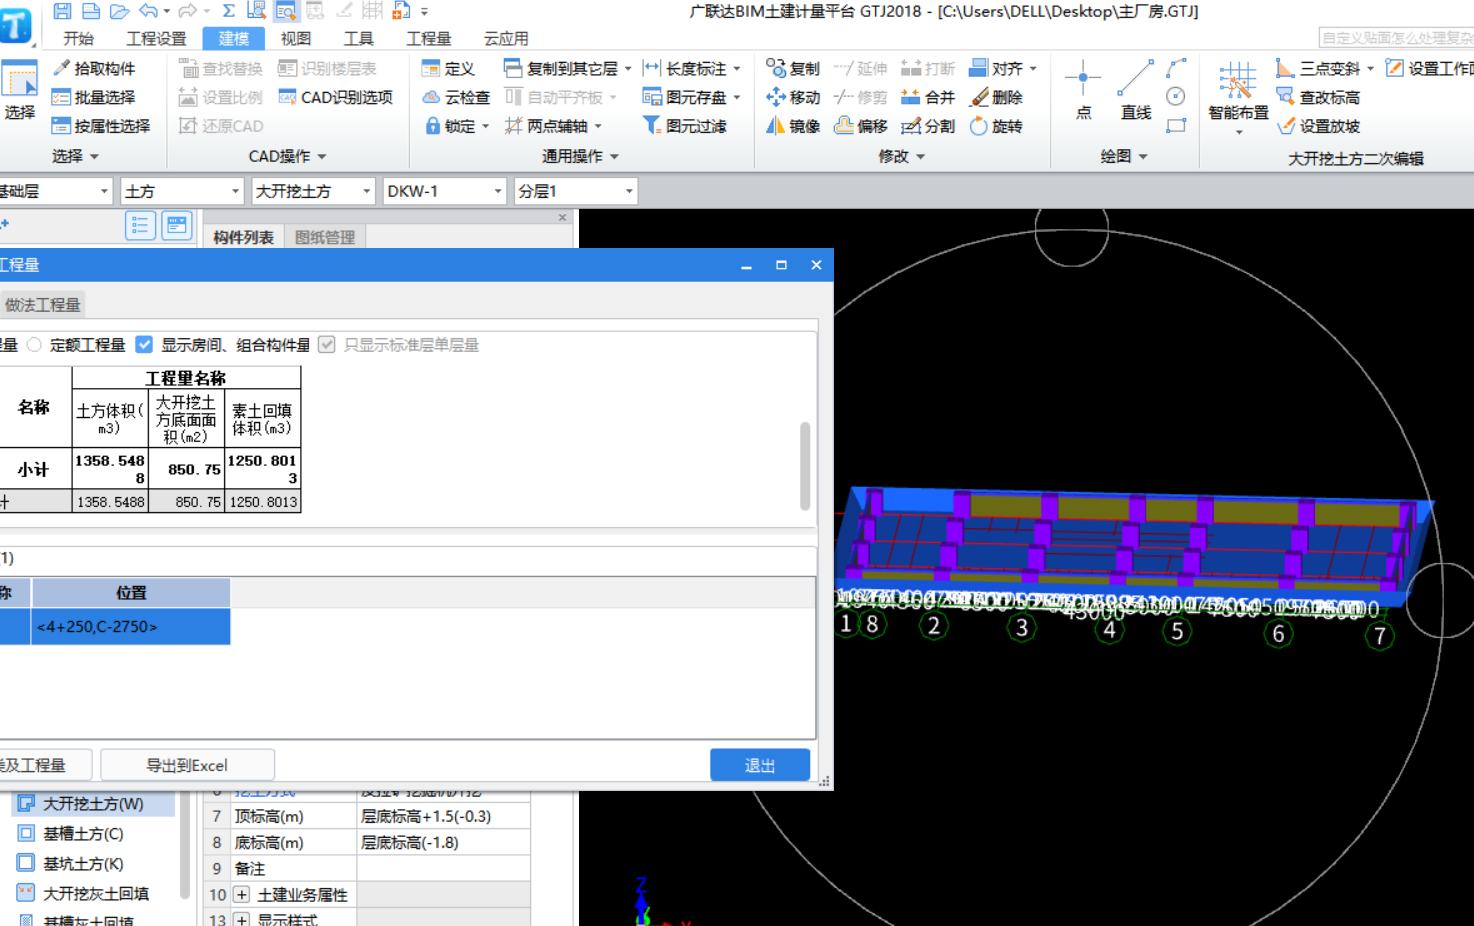Expand the 长度标注 dropdown arrow
1474x926 pixels.
[737, 68]
